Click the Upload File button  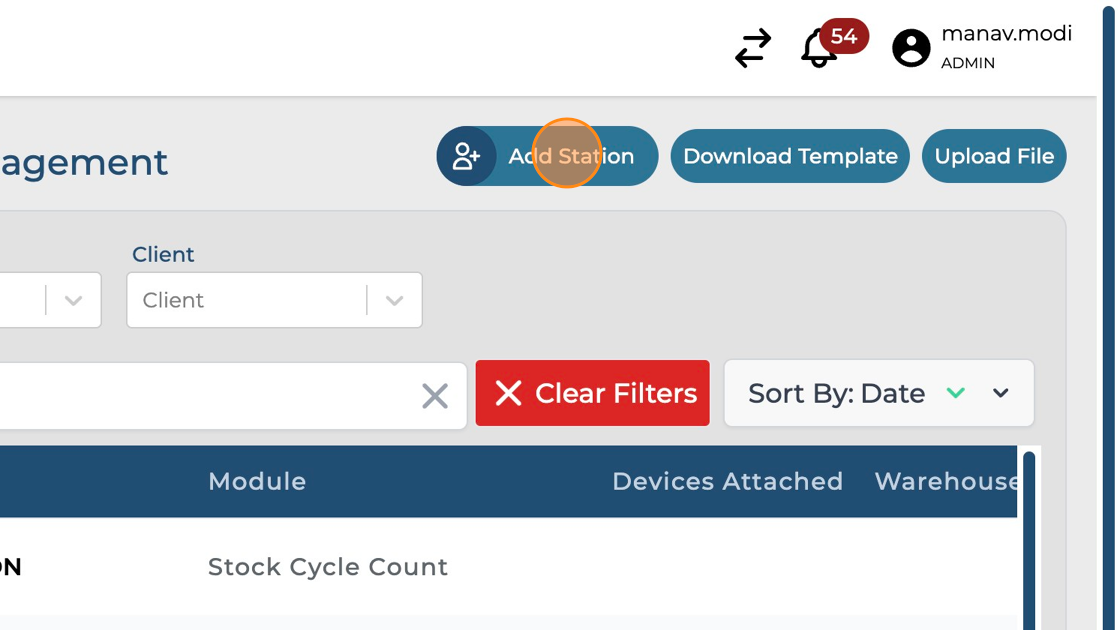[994, 156]
